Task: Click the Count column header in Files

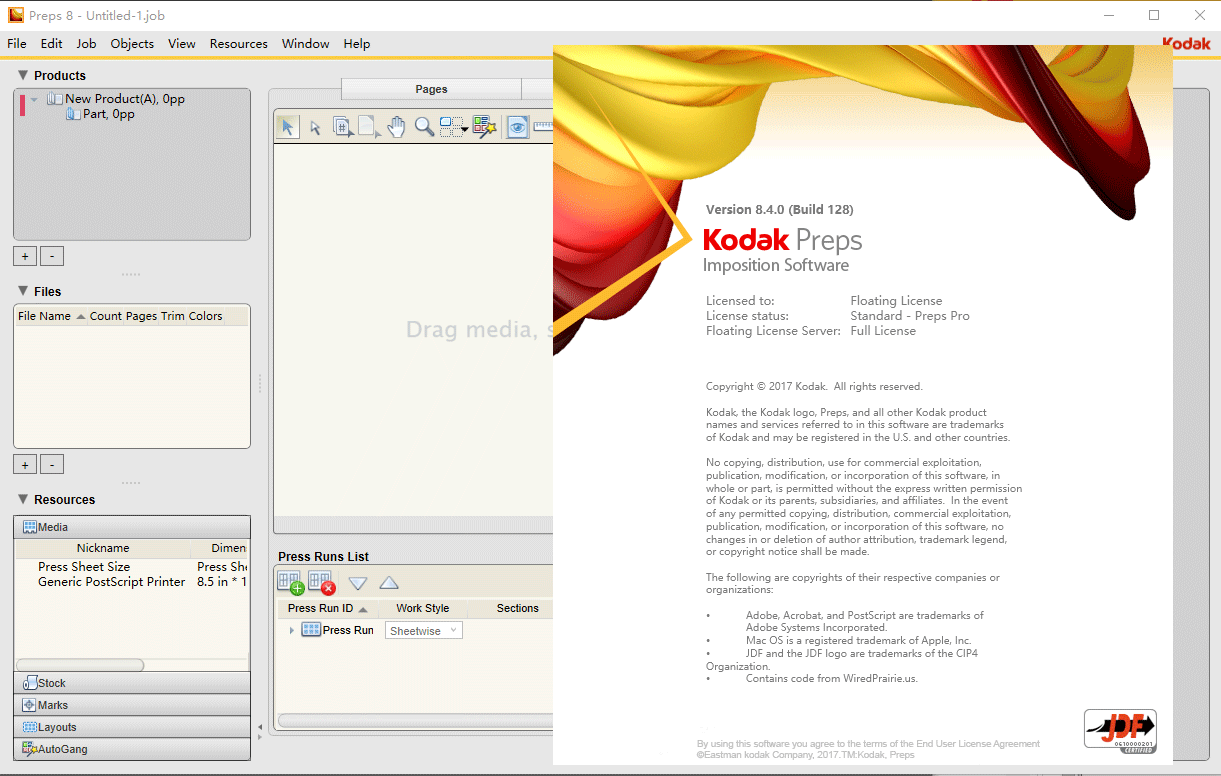Action: pyautogui.click(x=106, y=316)
